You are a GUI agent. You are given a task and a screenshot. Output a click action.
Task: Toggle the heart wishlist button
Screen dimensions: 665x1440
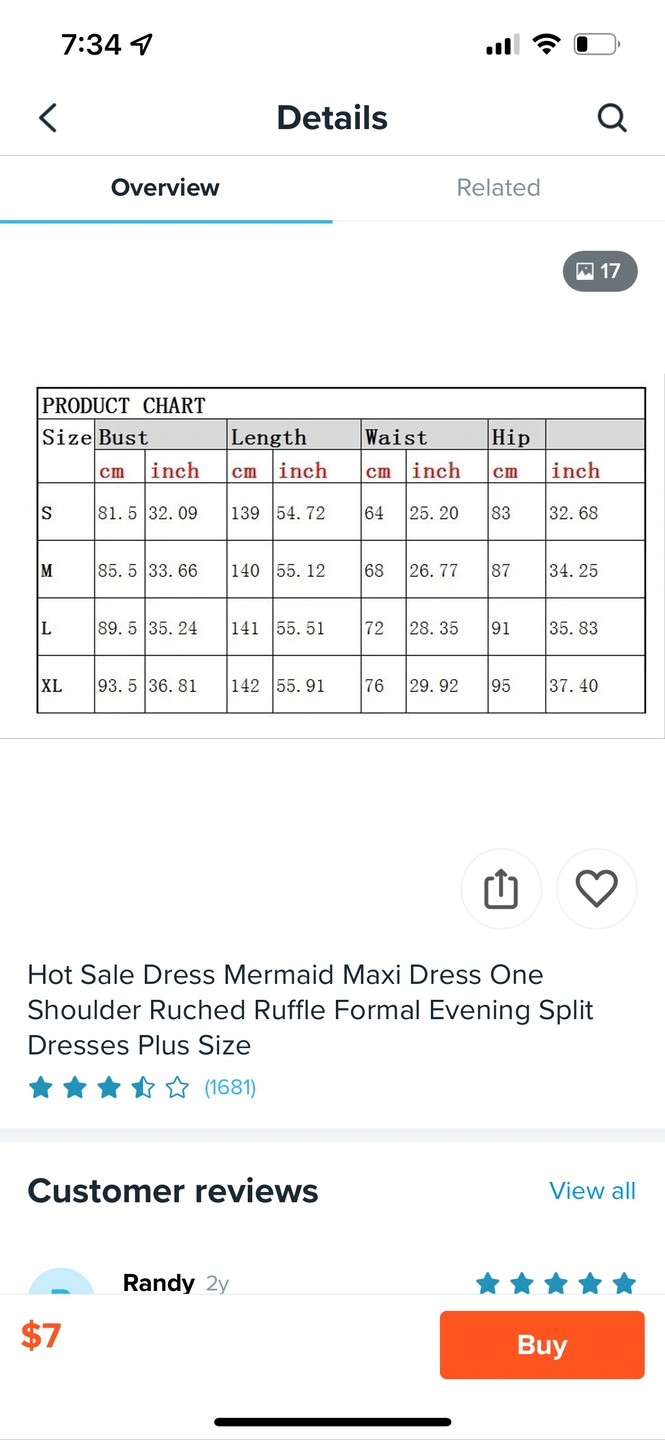(x=596, y=889)
